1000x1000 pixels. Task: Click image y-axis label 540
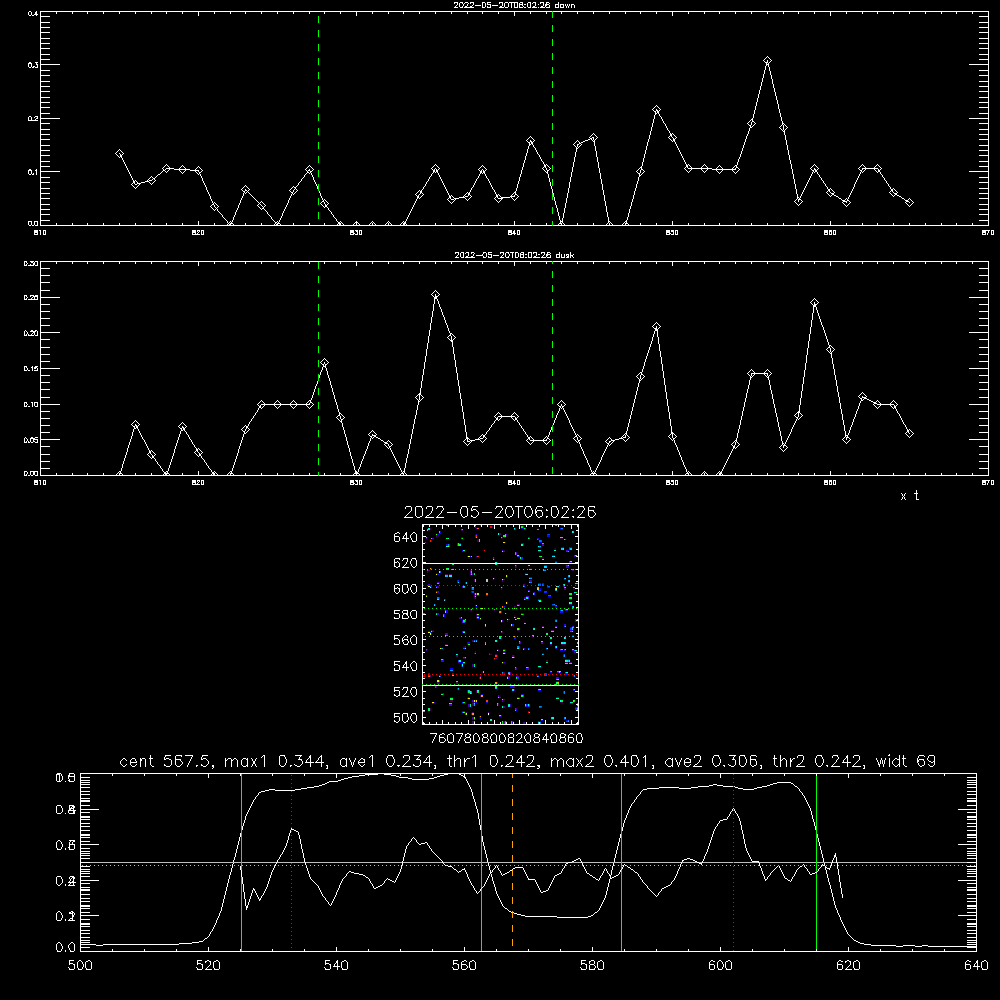pos(406,666)
